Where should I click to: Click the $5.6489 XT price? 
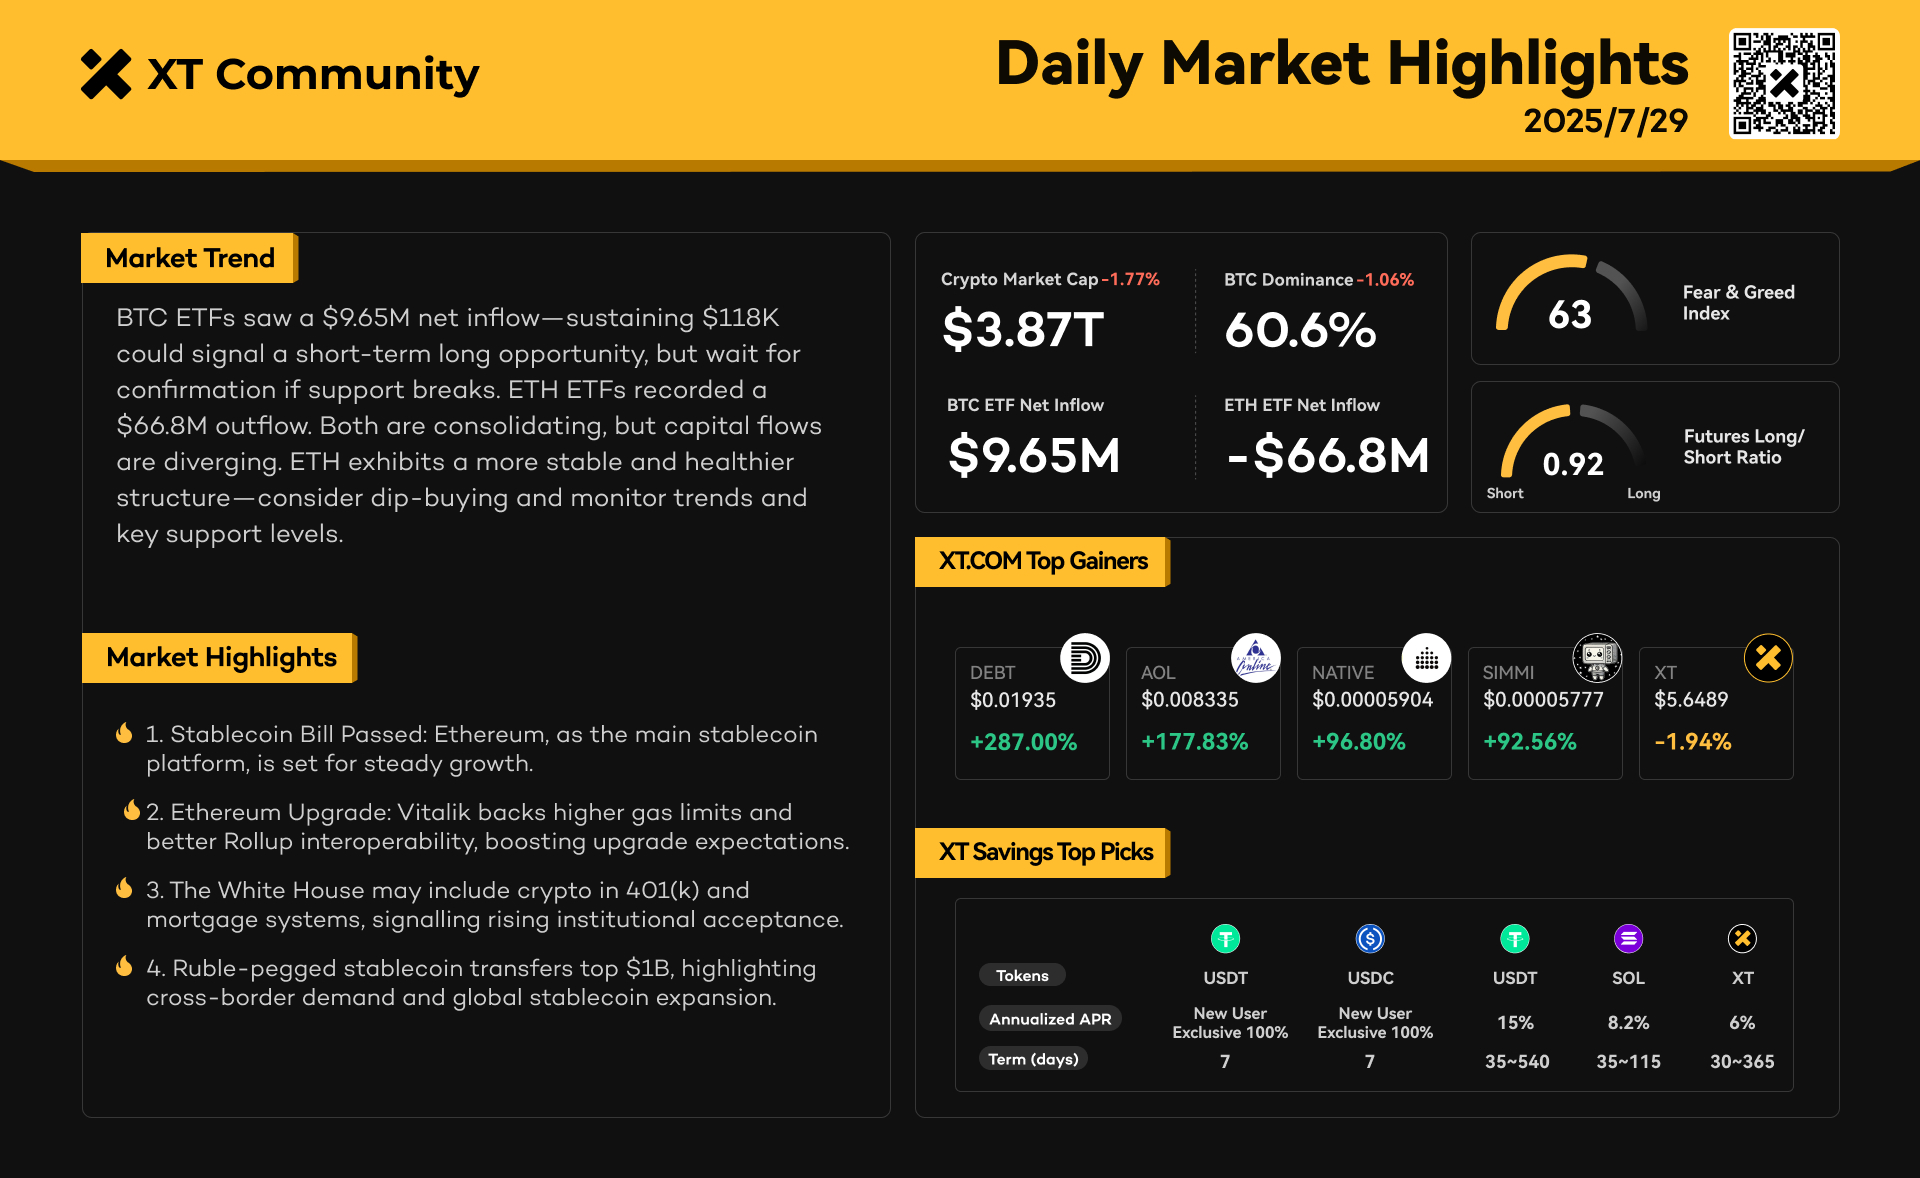pos(1691,700)
